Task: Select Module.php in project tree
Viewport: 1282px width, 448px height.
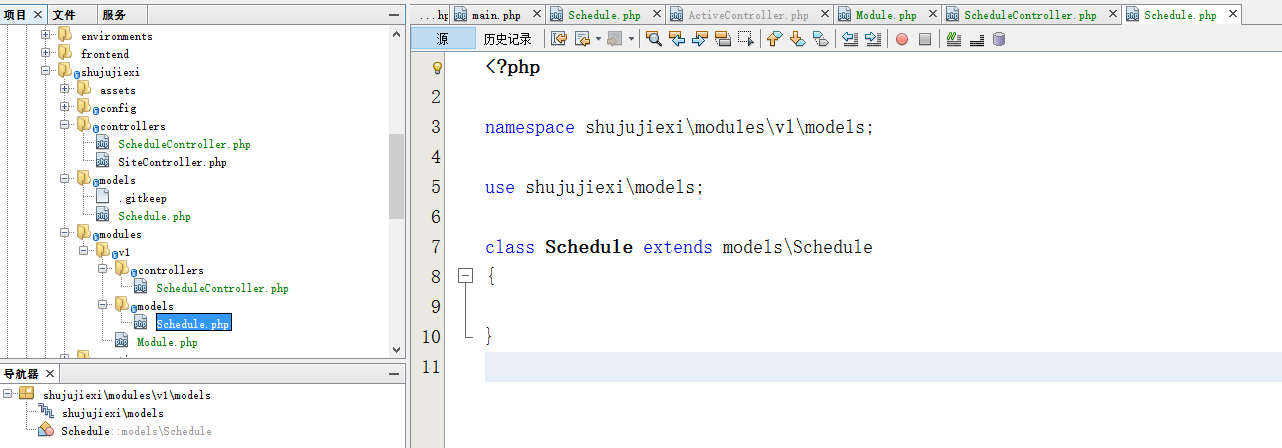Action: (x=167, y=342)
